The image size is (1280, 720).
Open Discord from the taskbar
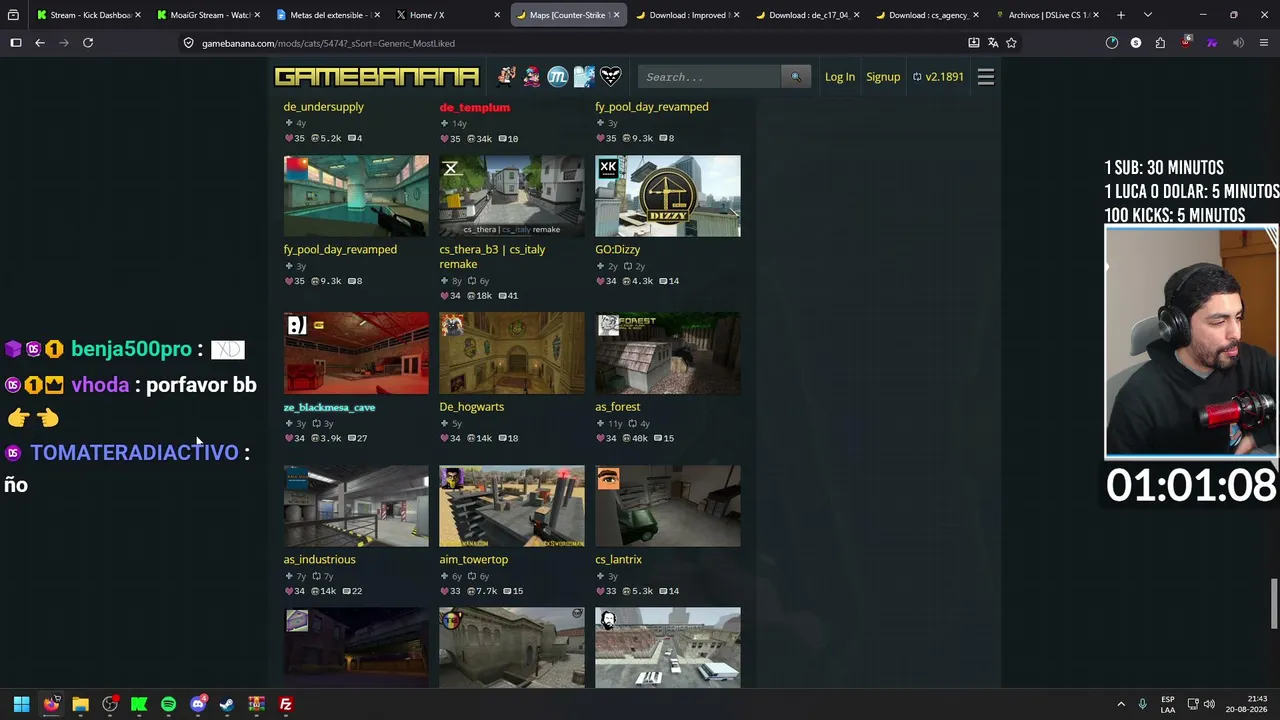[x=198, y=705]
